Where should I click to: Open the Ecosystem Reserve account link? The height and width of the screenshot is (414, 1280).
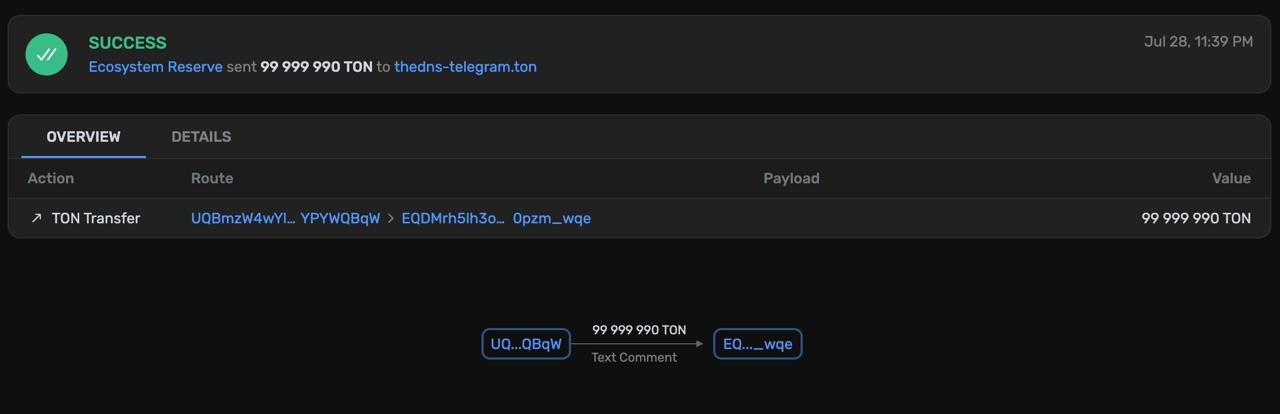tap(156, 67)
